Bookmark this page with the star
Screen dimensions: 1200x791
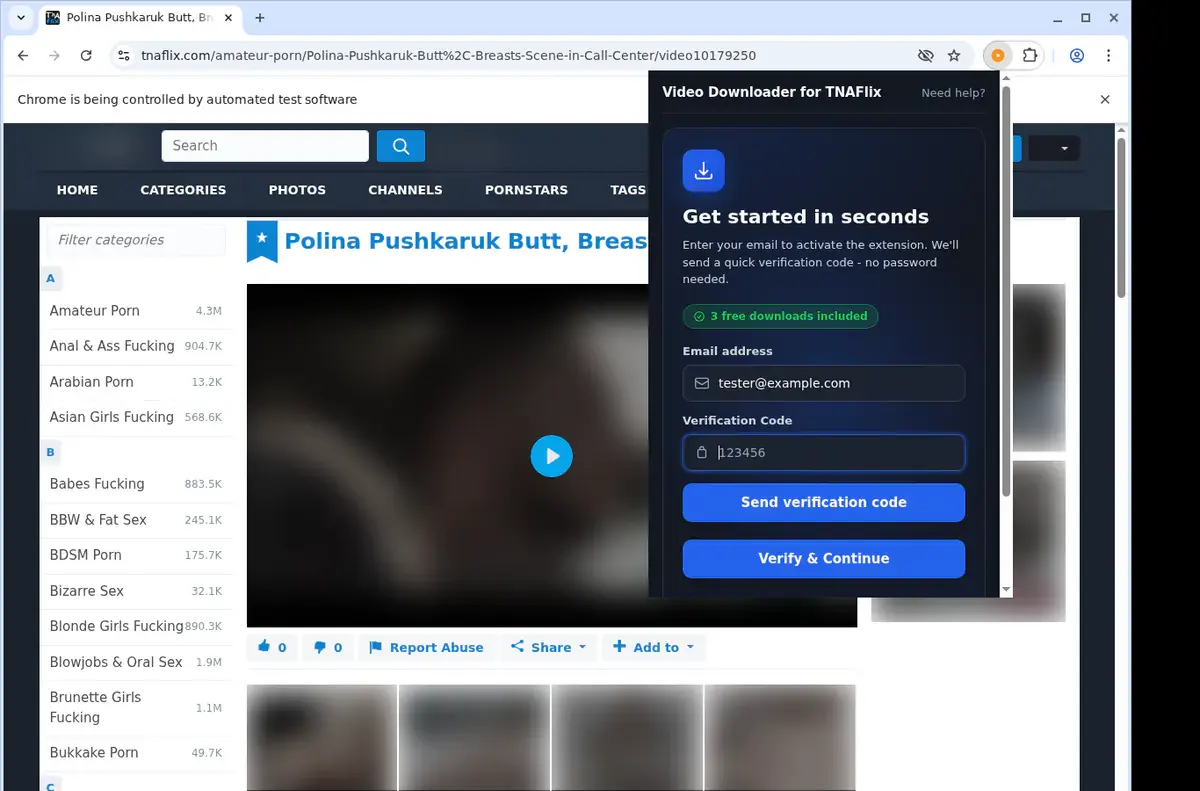pyautogui.click(x=954, y=56)
